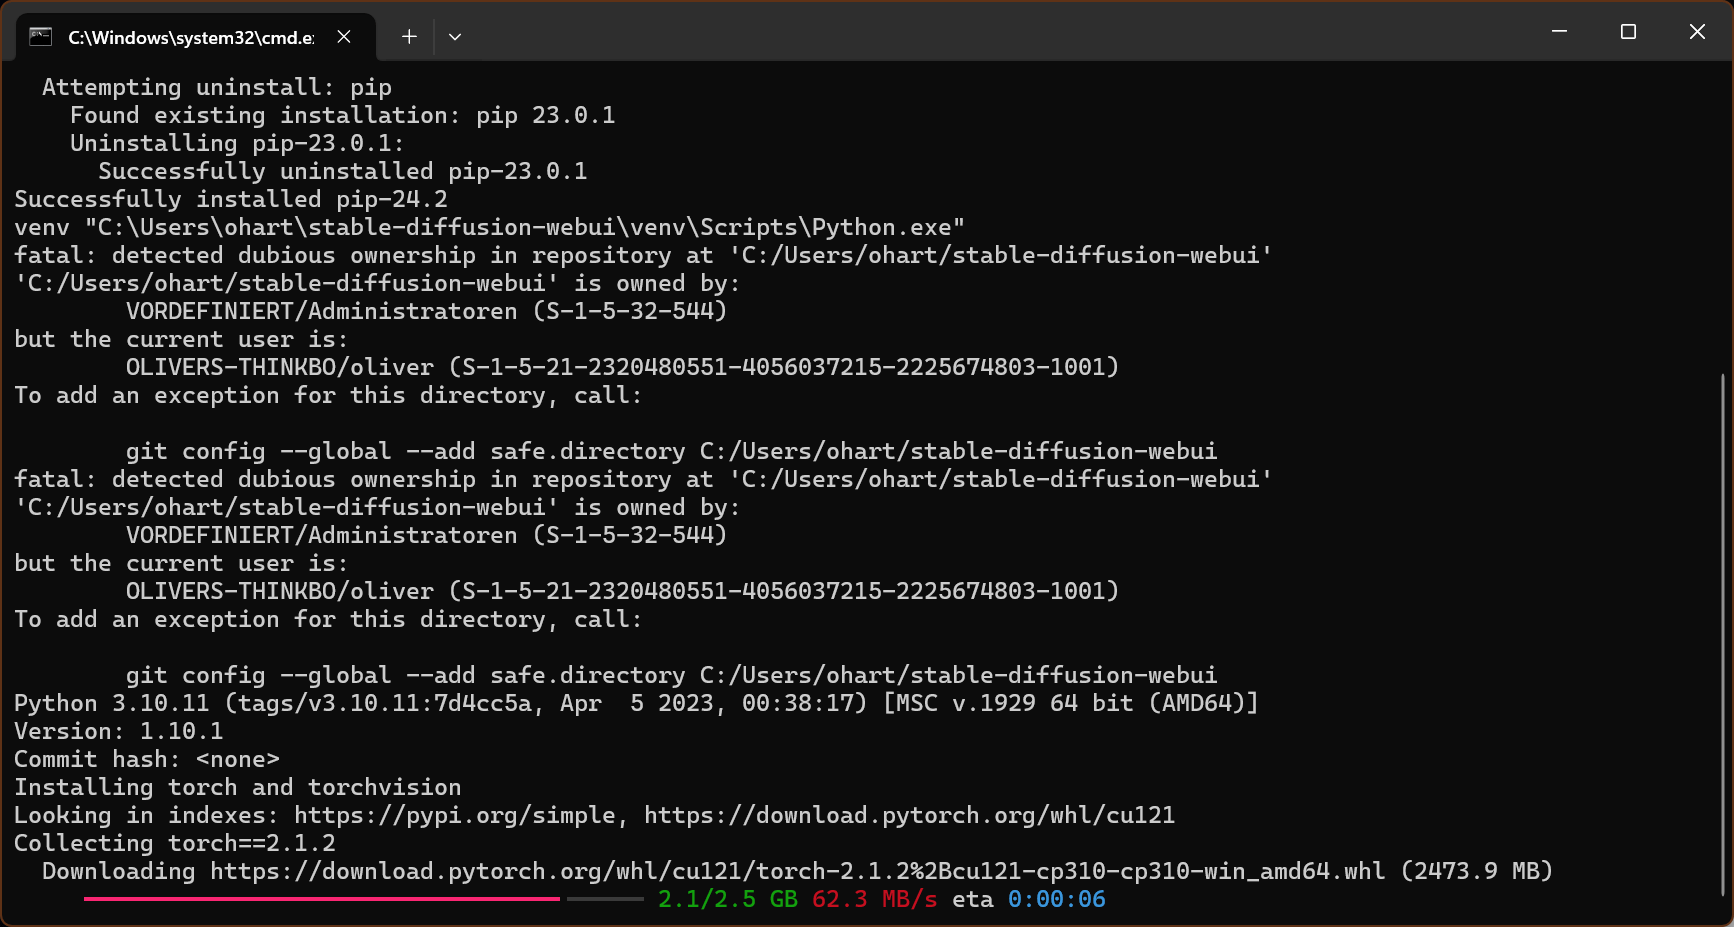Viewport: 1734px width, 927px height.
Task: Open a new terminal tab
Action: point(409,37)
